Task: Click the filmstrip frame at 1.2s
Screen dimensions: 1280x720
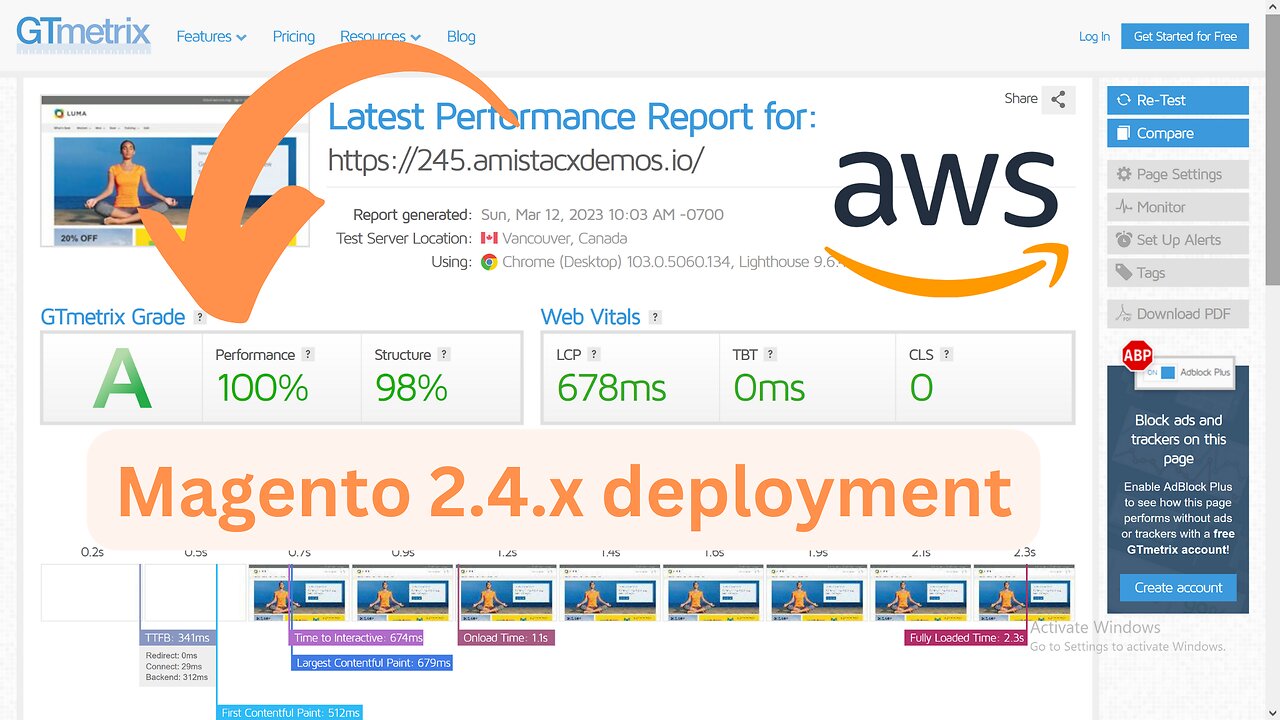Action: point(506,593)
